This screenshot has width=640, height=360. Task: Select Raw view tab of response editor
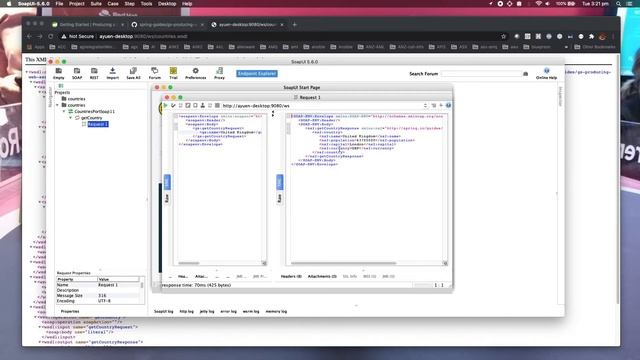280,198
